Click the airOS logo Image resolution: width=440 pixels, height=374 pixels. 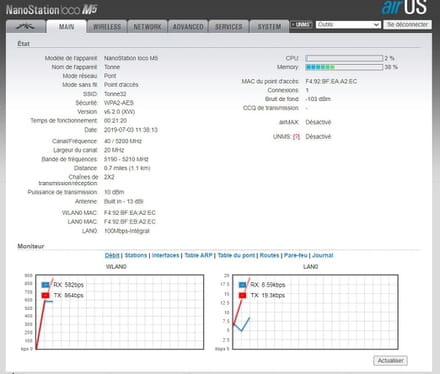404,7
